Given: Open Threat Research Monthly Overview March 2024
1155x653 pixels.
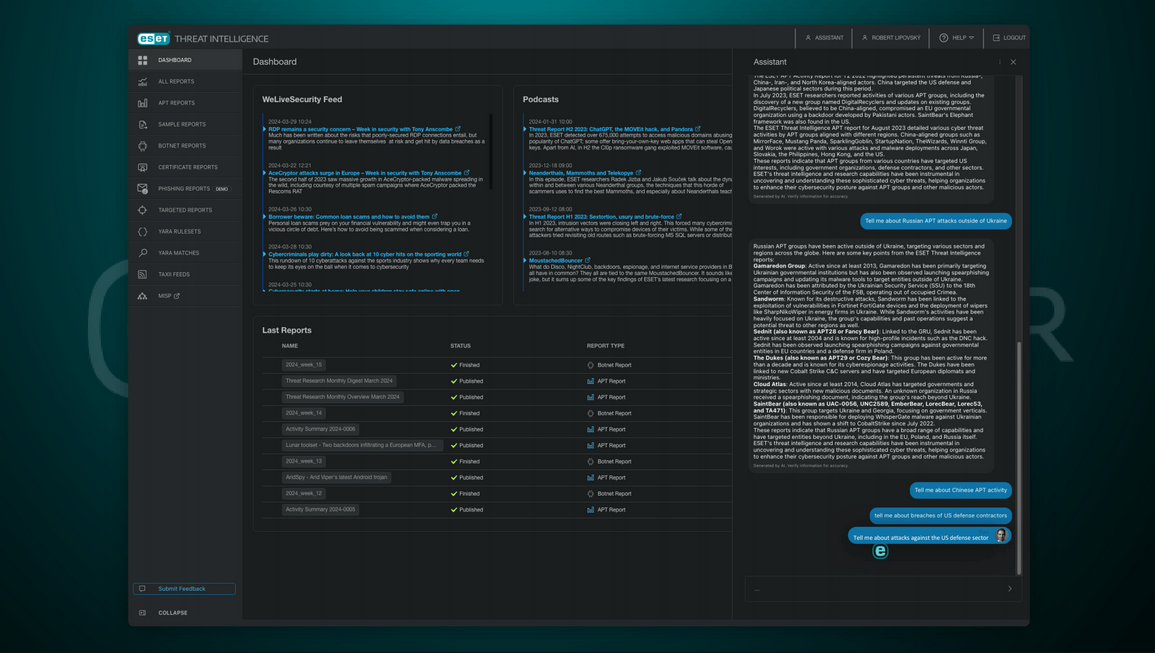Looking at the screenshot, I should [343, 397].
